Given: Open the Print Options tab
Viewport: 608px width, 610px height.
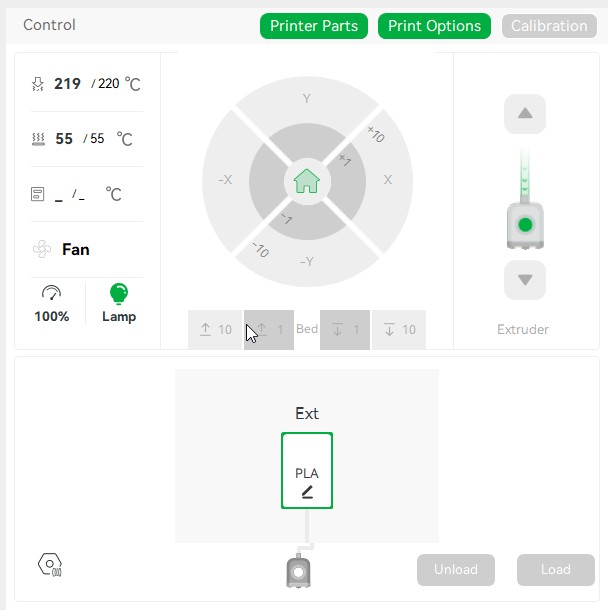Looking at the screenshot, I should (435, 26).
